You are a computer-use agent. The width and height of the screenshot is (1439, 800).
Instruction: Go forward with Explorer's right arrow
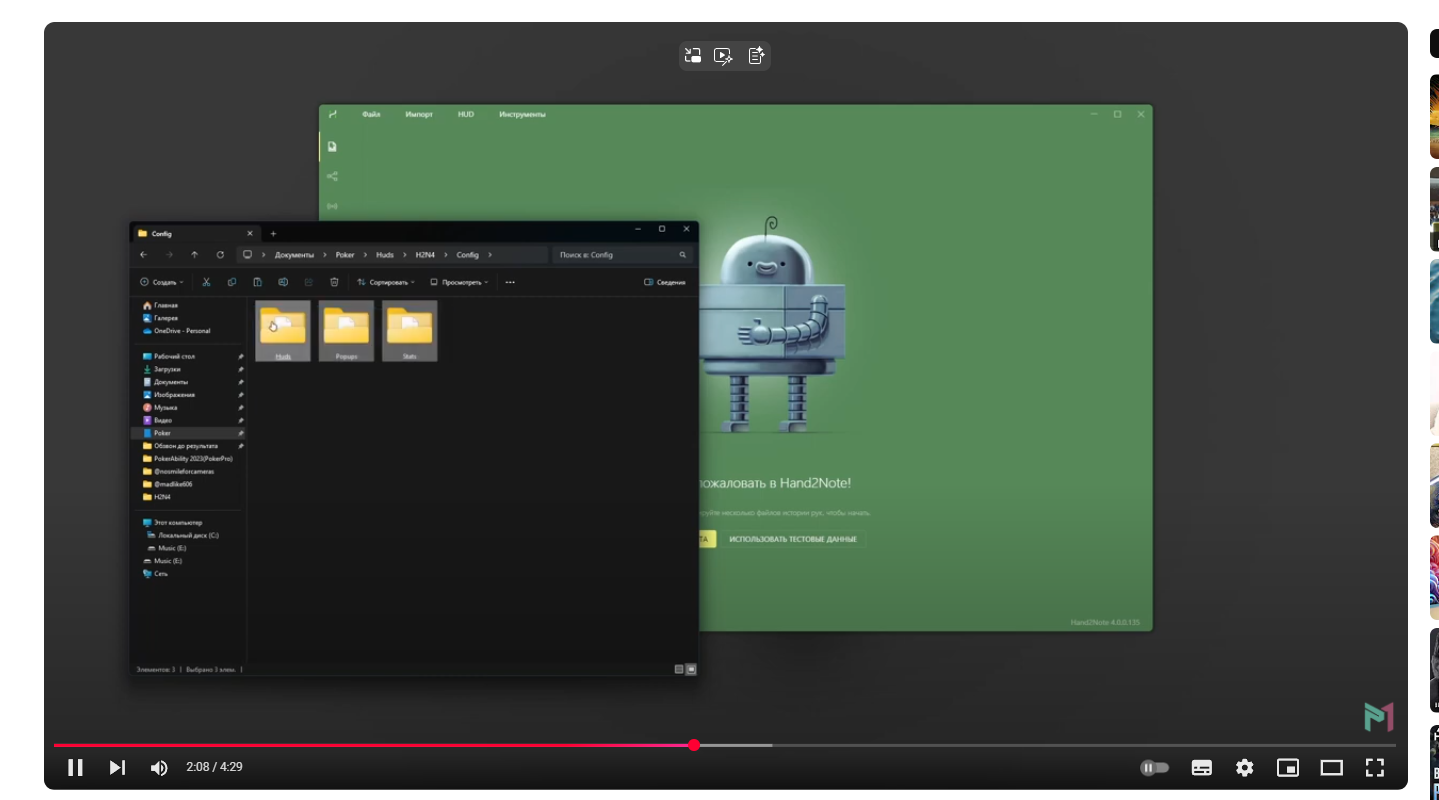(169, 254)
